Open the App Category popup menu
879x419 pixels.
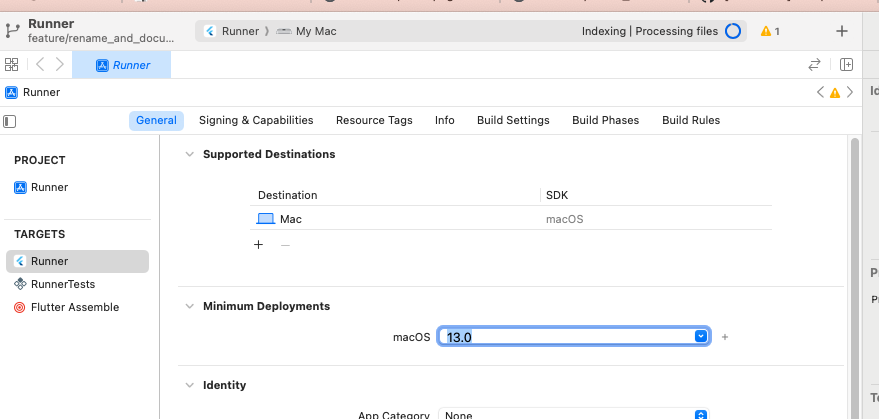(701, 414)
